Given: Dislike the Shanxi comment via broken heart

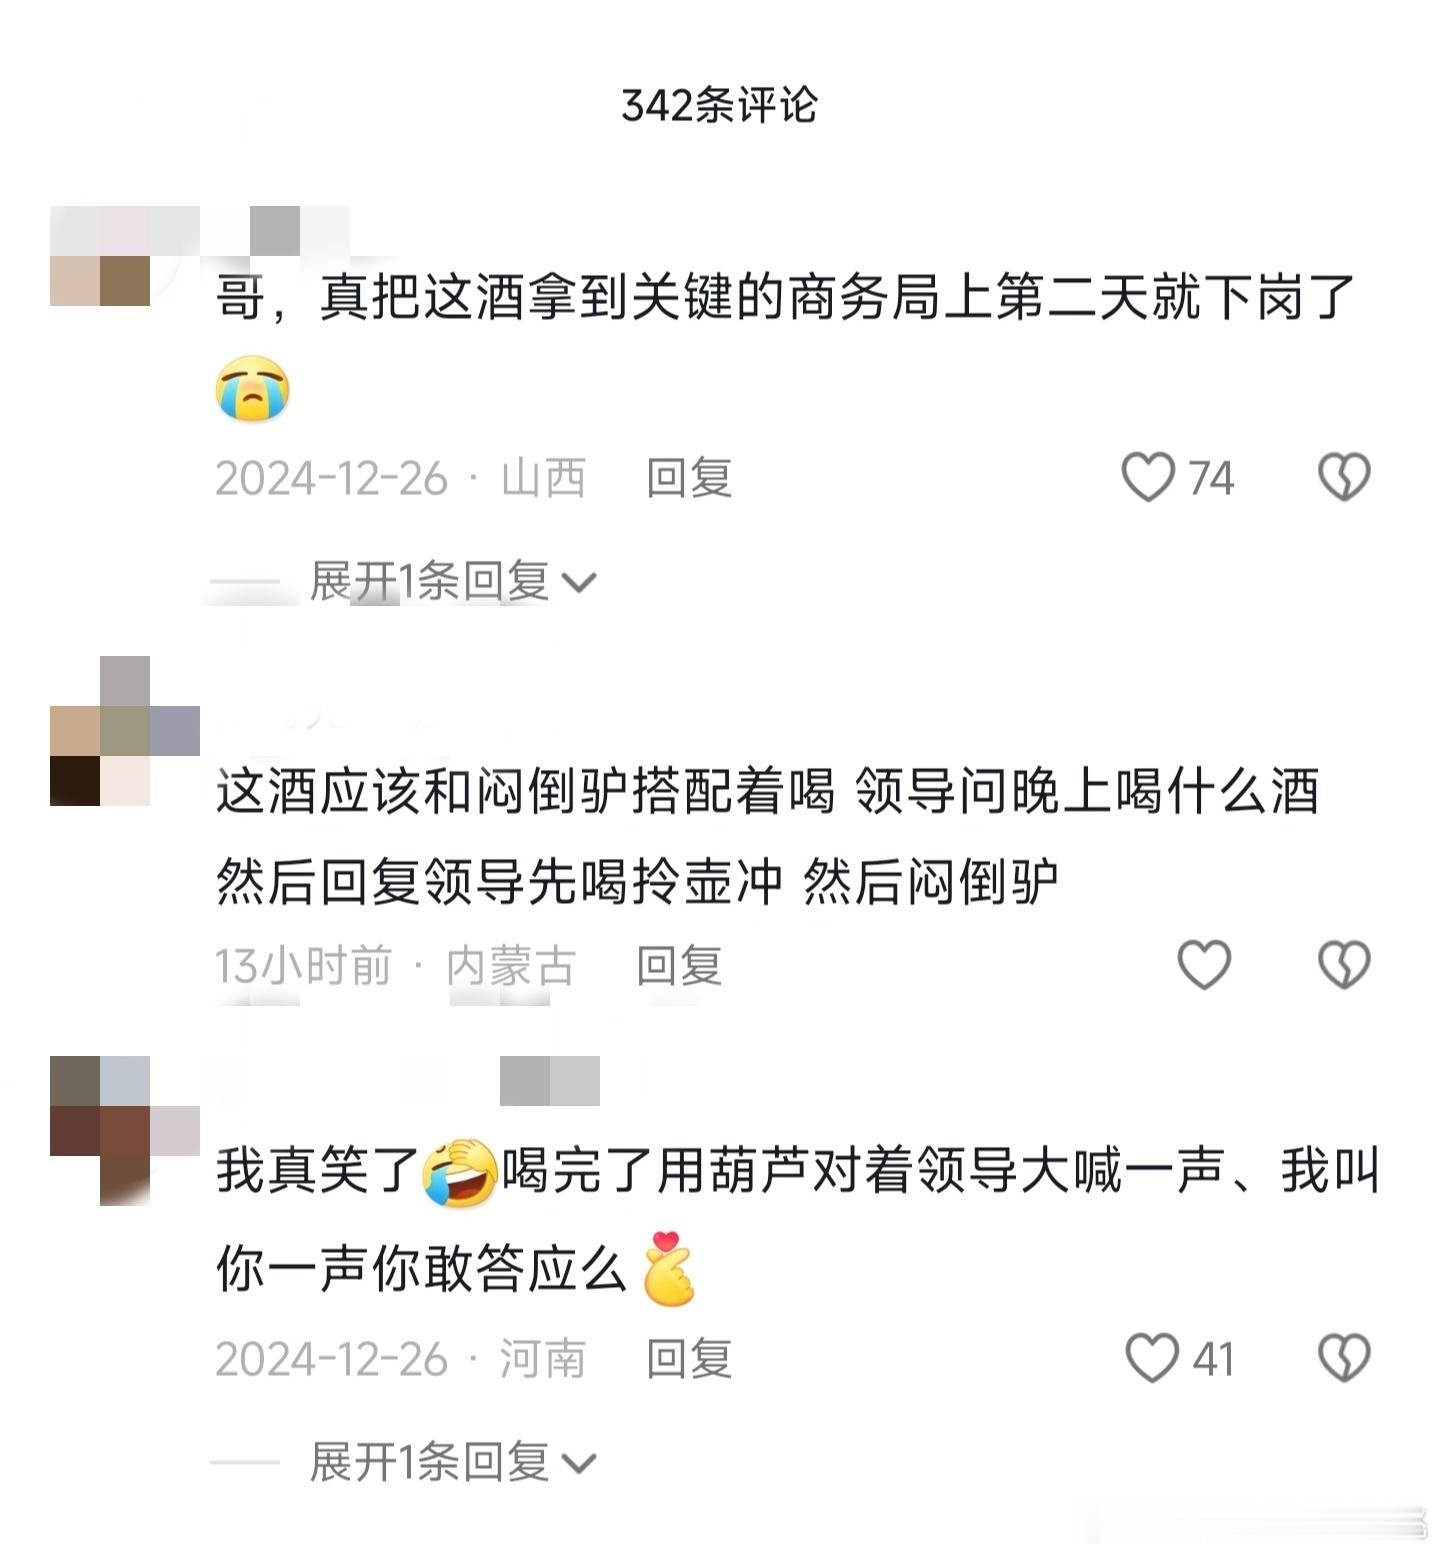Looking at the screenshot, I should click(x=1344, y=477).
